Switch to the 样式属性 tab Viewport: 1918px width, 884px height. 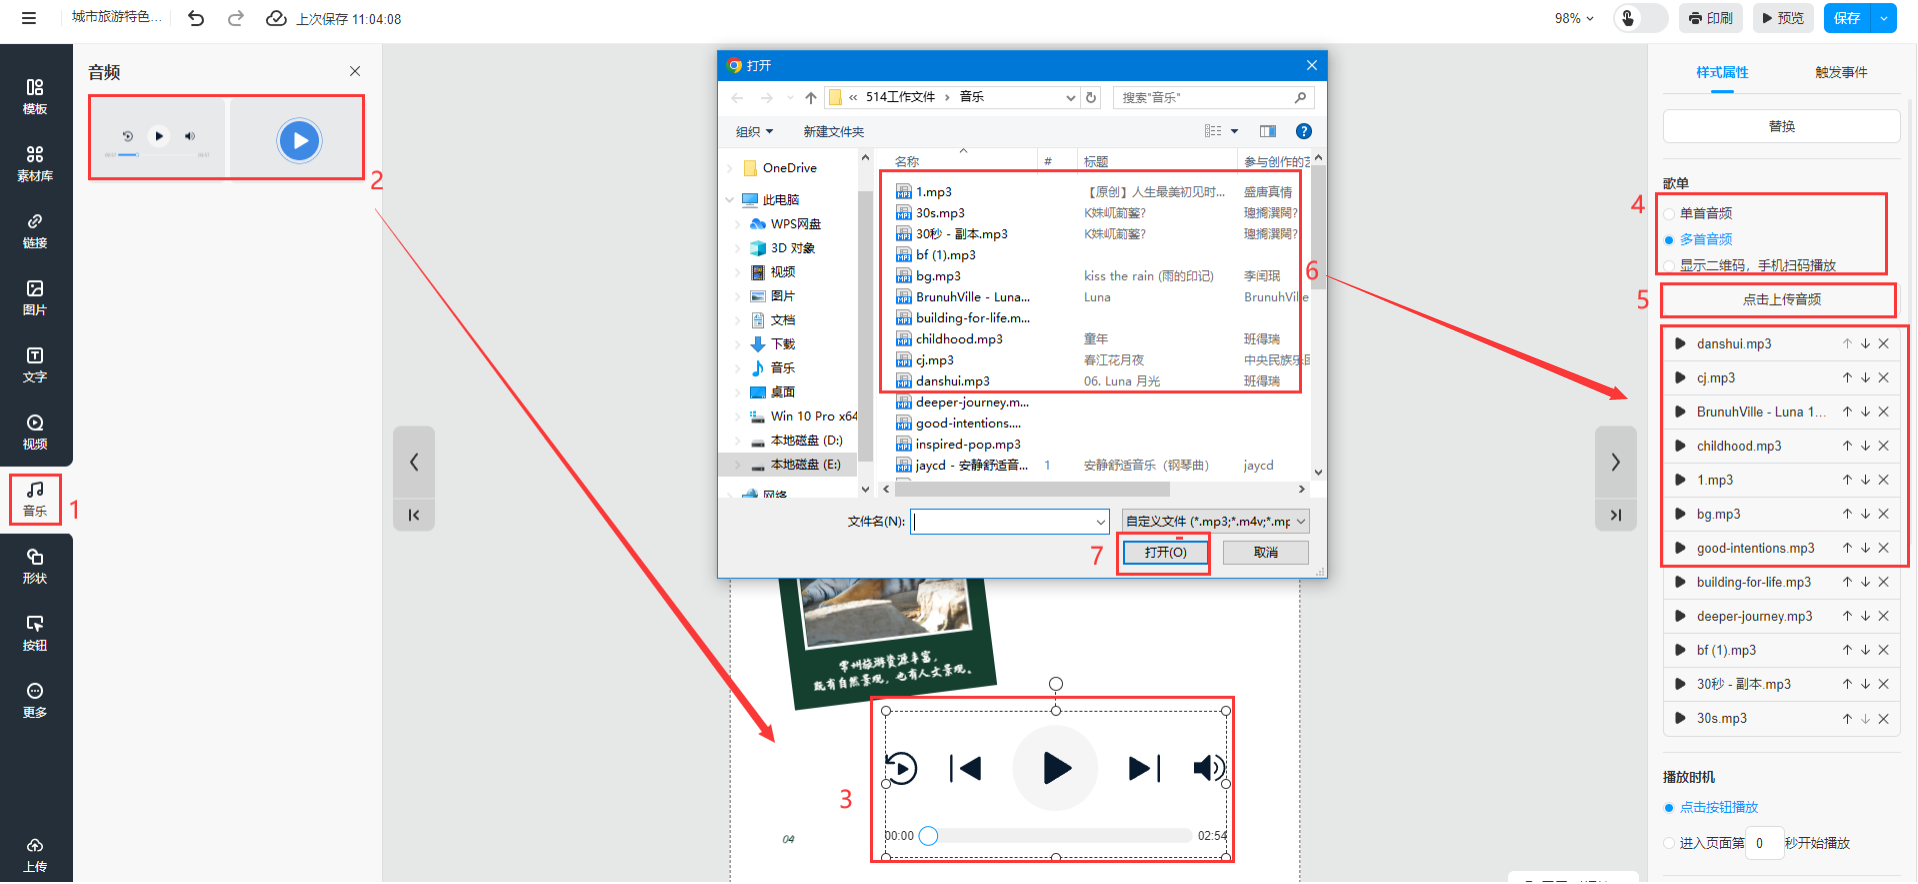point(1722,72)
